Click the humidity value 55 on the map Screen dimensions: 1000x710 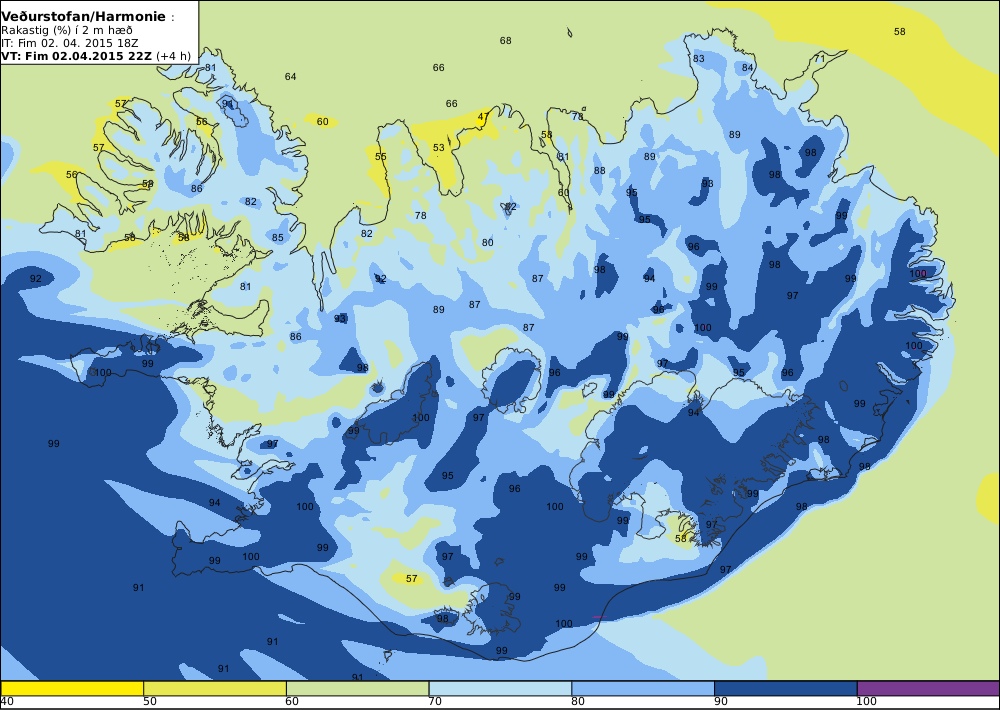[381, 156]
